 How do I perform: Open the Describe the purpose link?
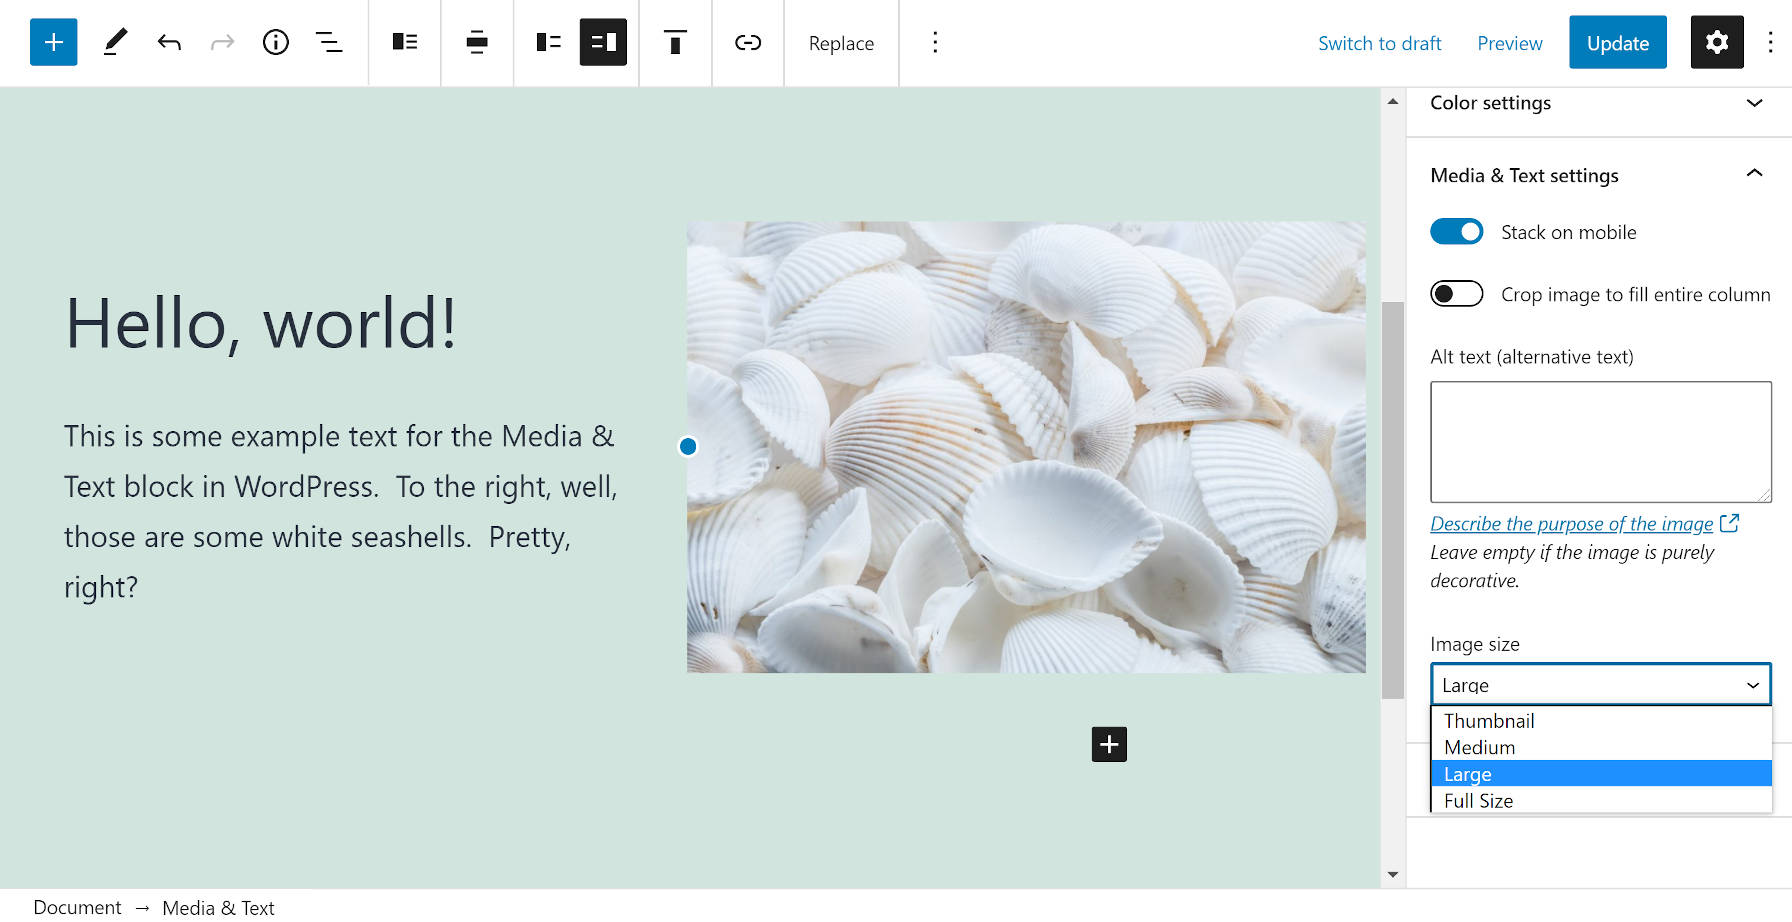click(1570, 523)
